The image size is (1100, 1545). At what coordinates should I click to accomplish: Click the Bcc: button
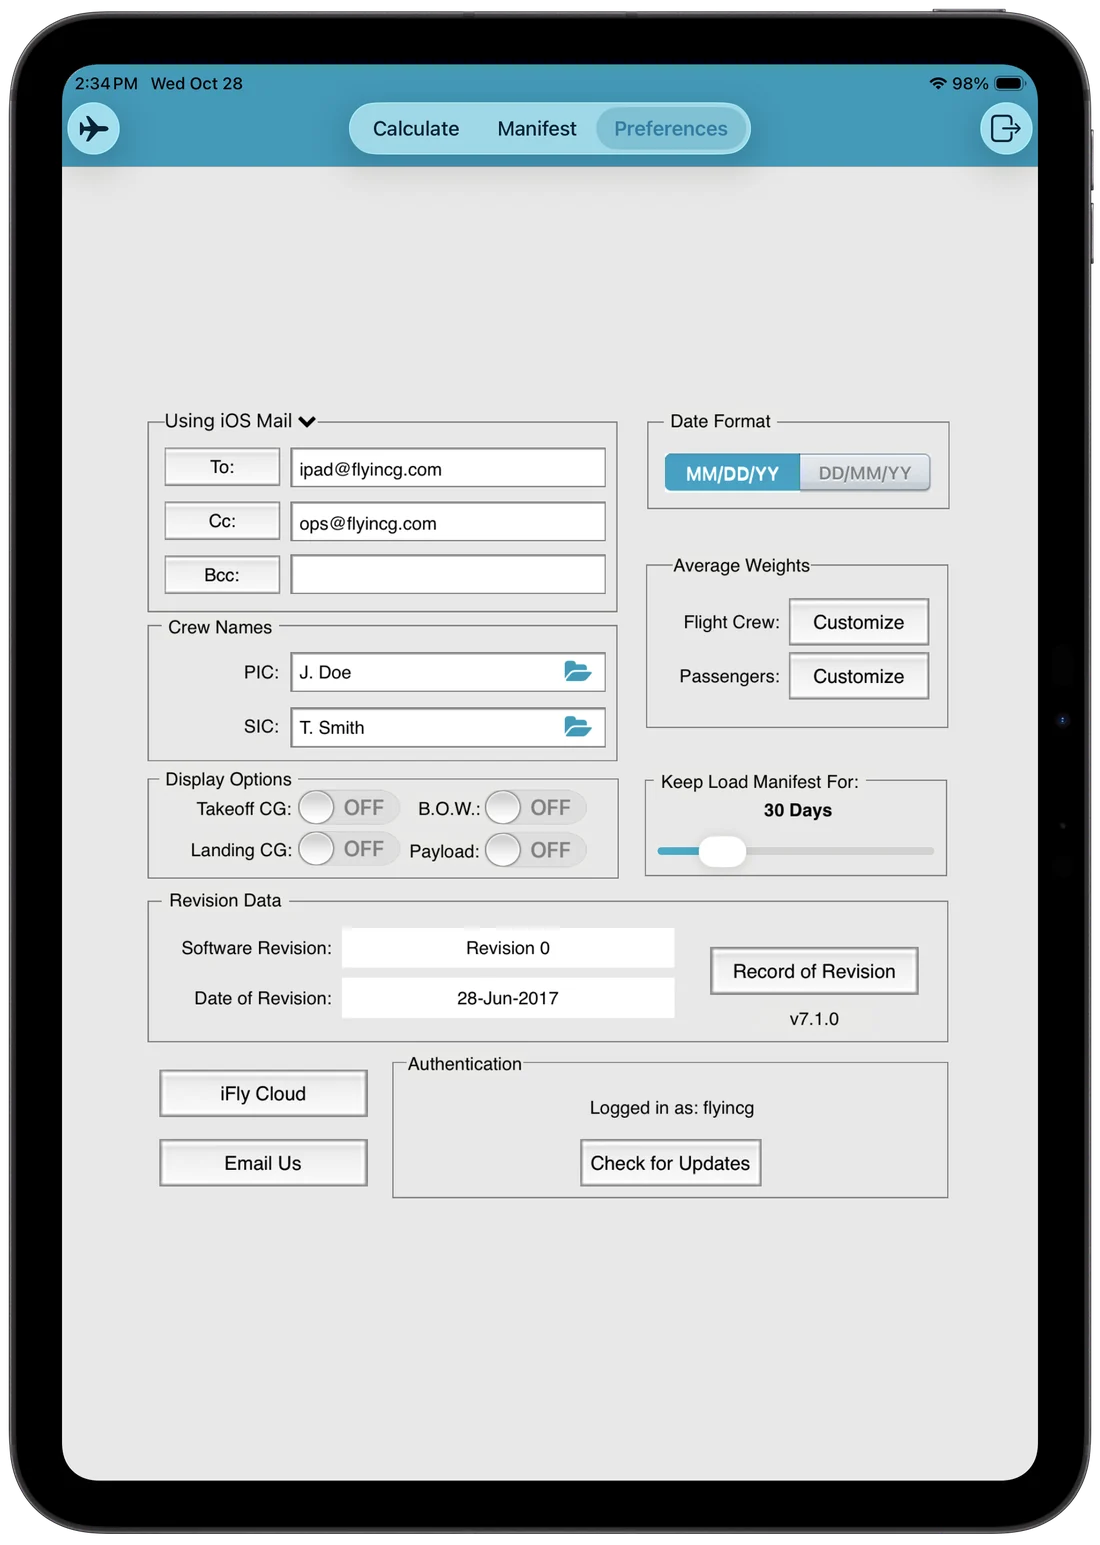click(x=222, y=575)
